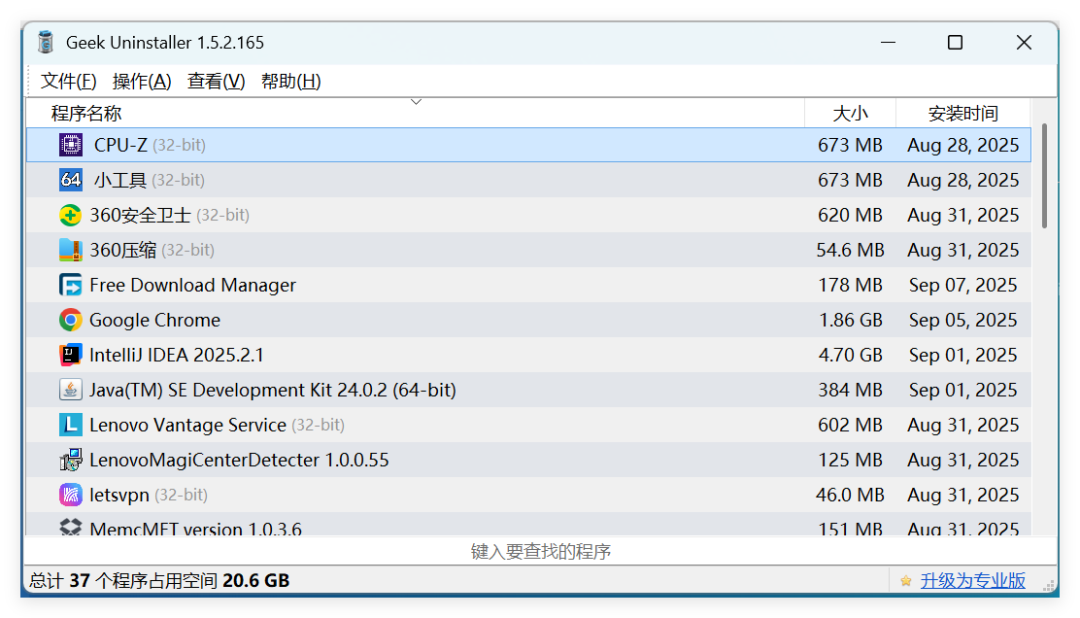
Task: Click the Google Chrome icon
Action: (x=70, y=320)
